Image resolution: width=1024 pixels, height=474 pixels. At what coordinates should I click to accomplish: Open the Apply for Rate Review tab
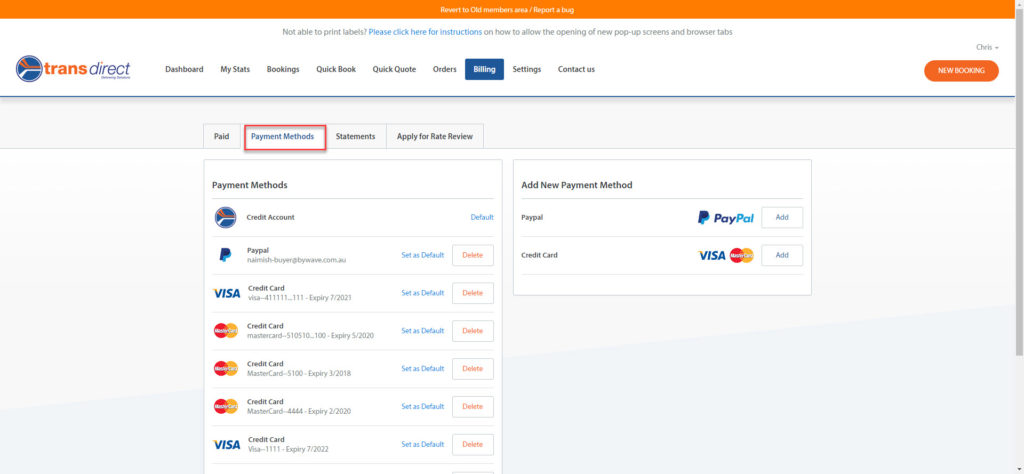[435, 136]
